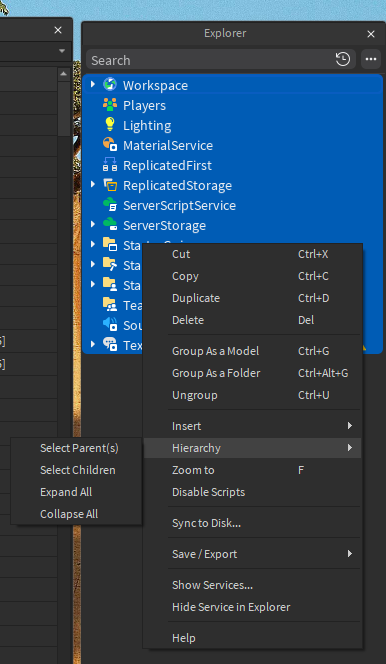Click the left panel scrollbar up arrow
Screen dimensions: 386x664
pyautogui.click(x=64, y=74)
